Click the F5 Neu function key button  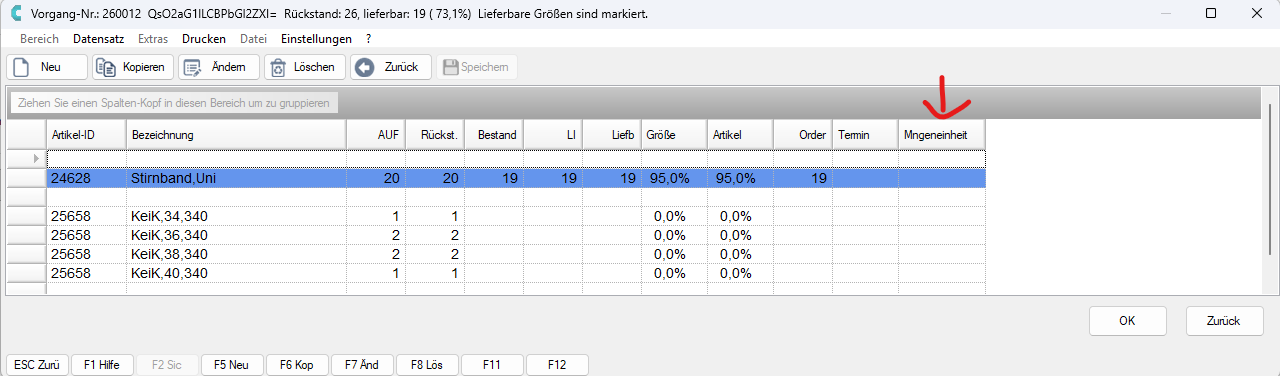(x=232, y=365)
